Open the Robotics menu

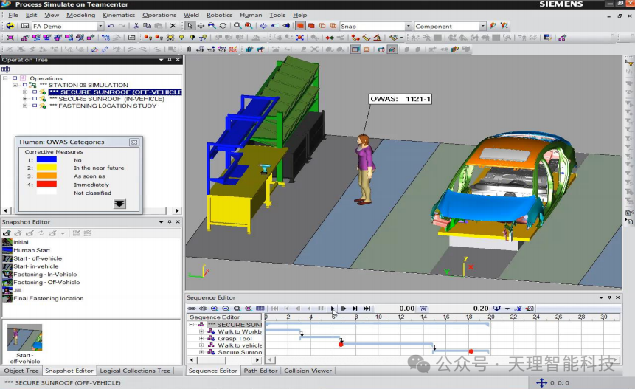(x=219, y=15)
